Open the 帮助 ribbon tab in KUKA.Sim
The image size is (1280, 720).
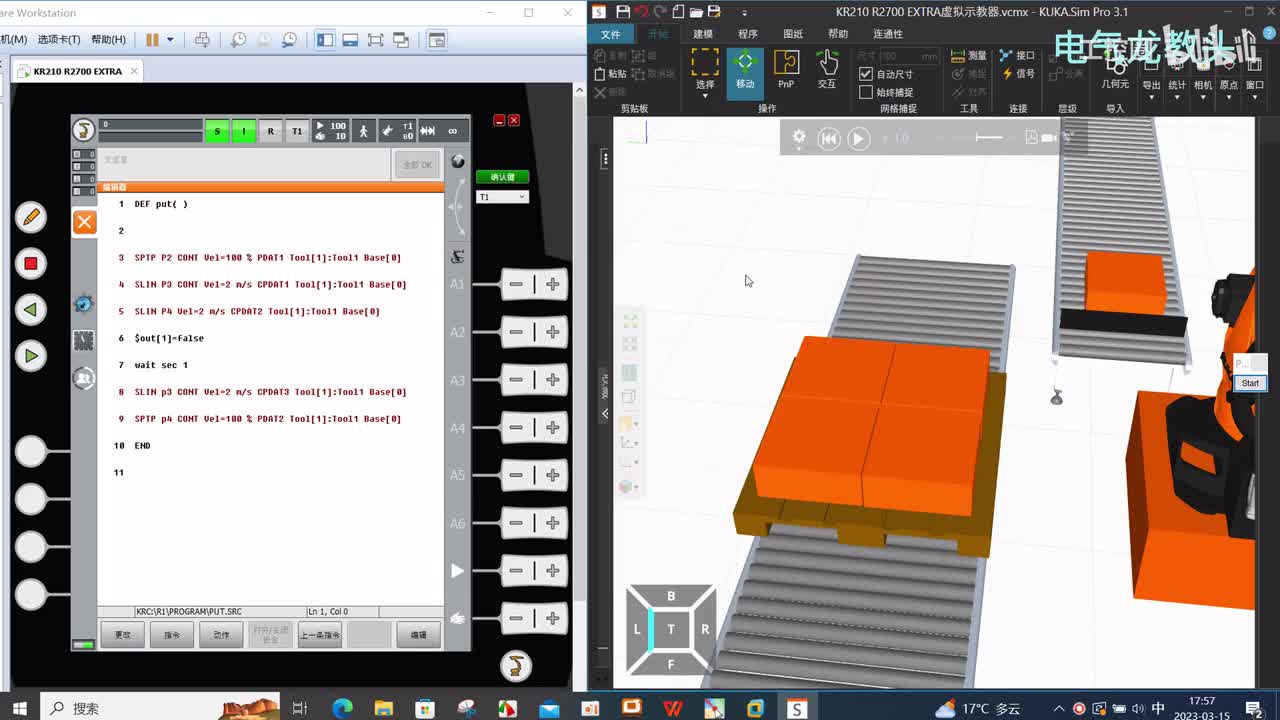[x=838, y=34]
